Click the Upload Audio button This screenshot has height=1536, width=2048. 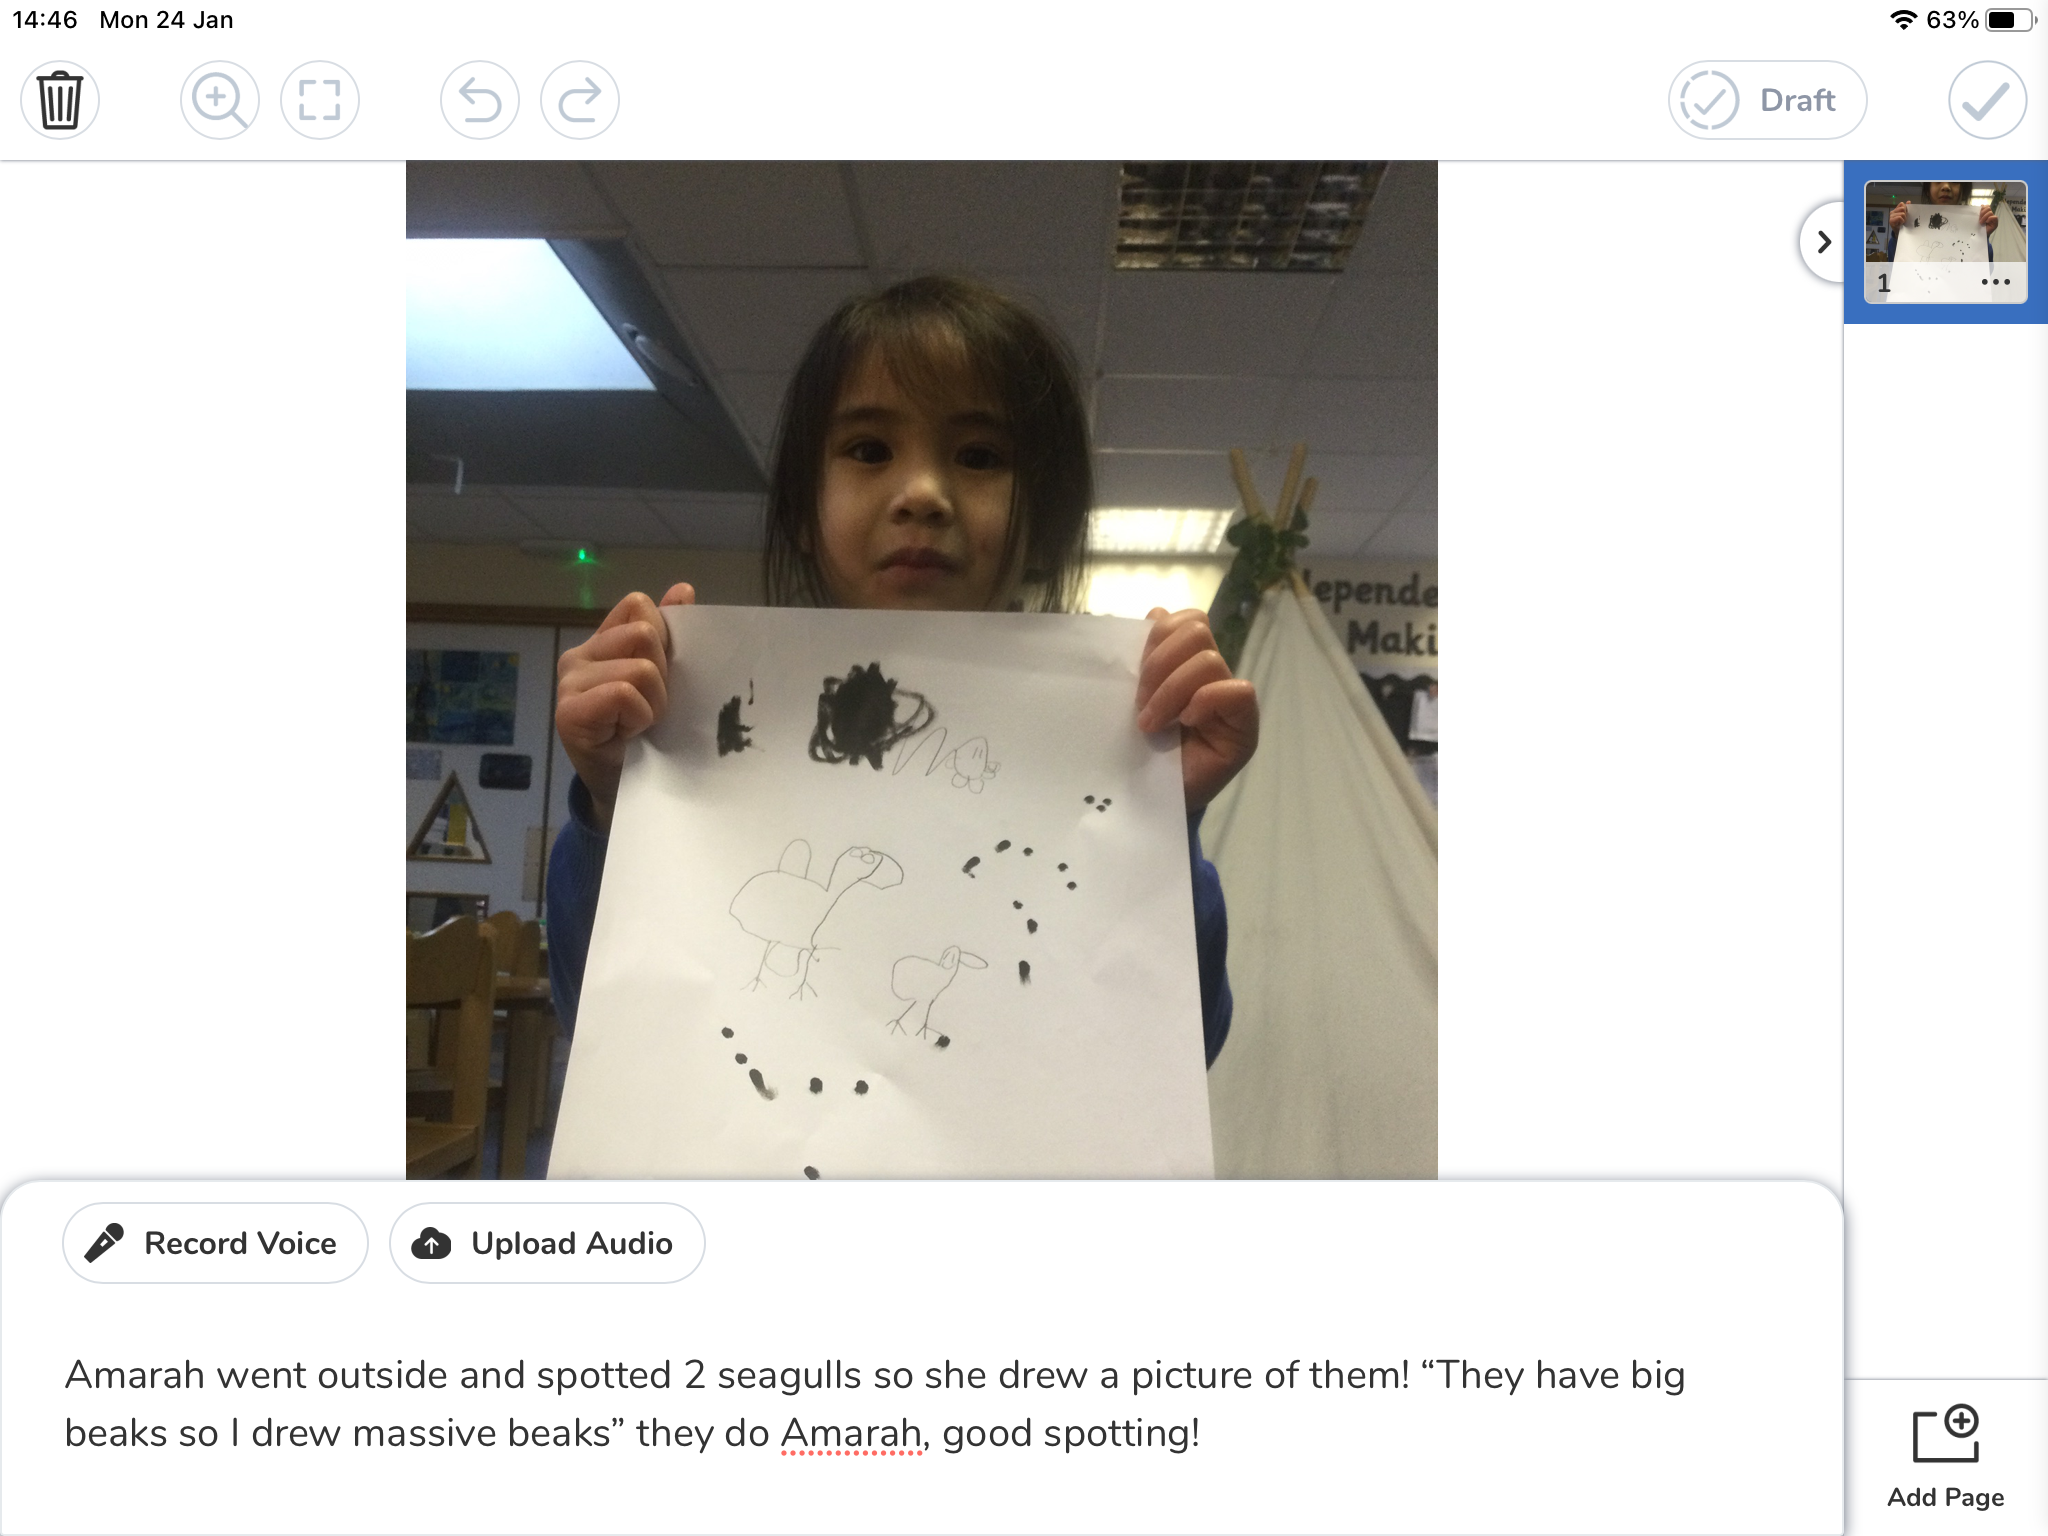coord(547,1243)
